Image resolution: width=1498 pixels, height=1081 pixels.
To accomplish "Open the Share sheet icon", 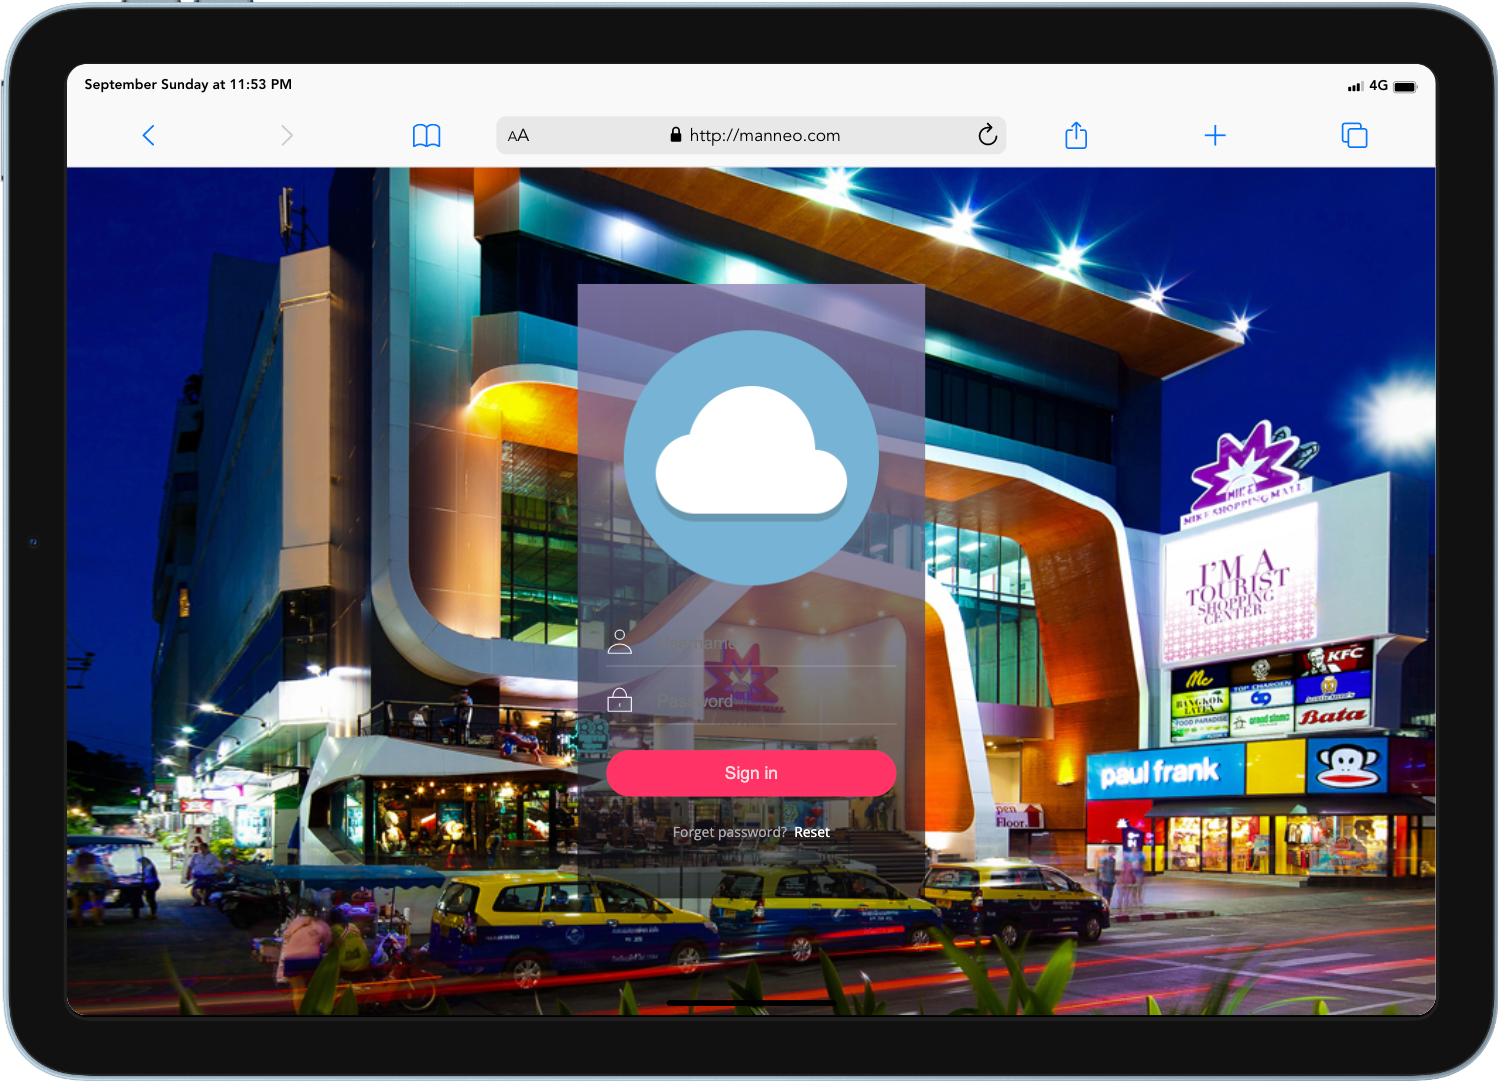I will tap(1076, 135).
